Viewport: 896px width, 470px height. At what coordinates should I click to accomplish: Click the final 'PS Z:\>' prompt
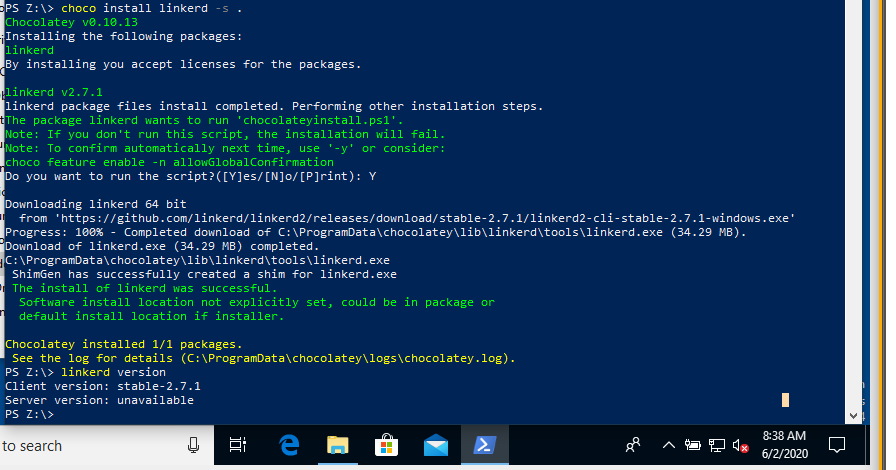[29, 415]
